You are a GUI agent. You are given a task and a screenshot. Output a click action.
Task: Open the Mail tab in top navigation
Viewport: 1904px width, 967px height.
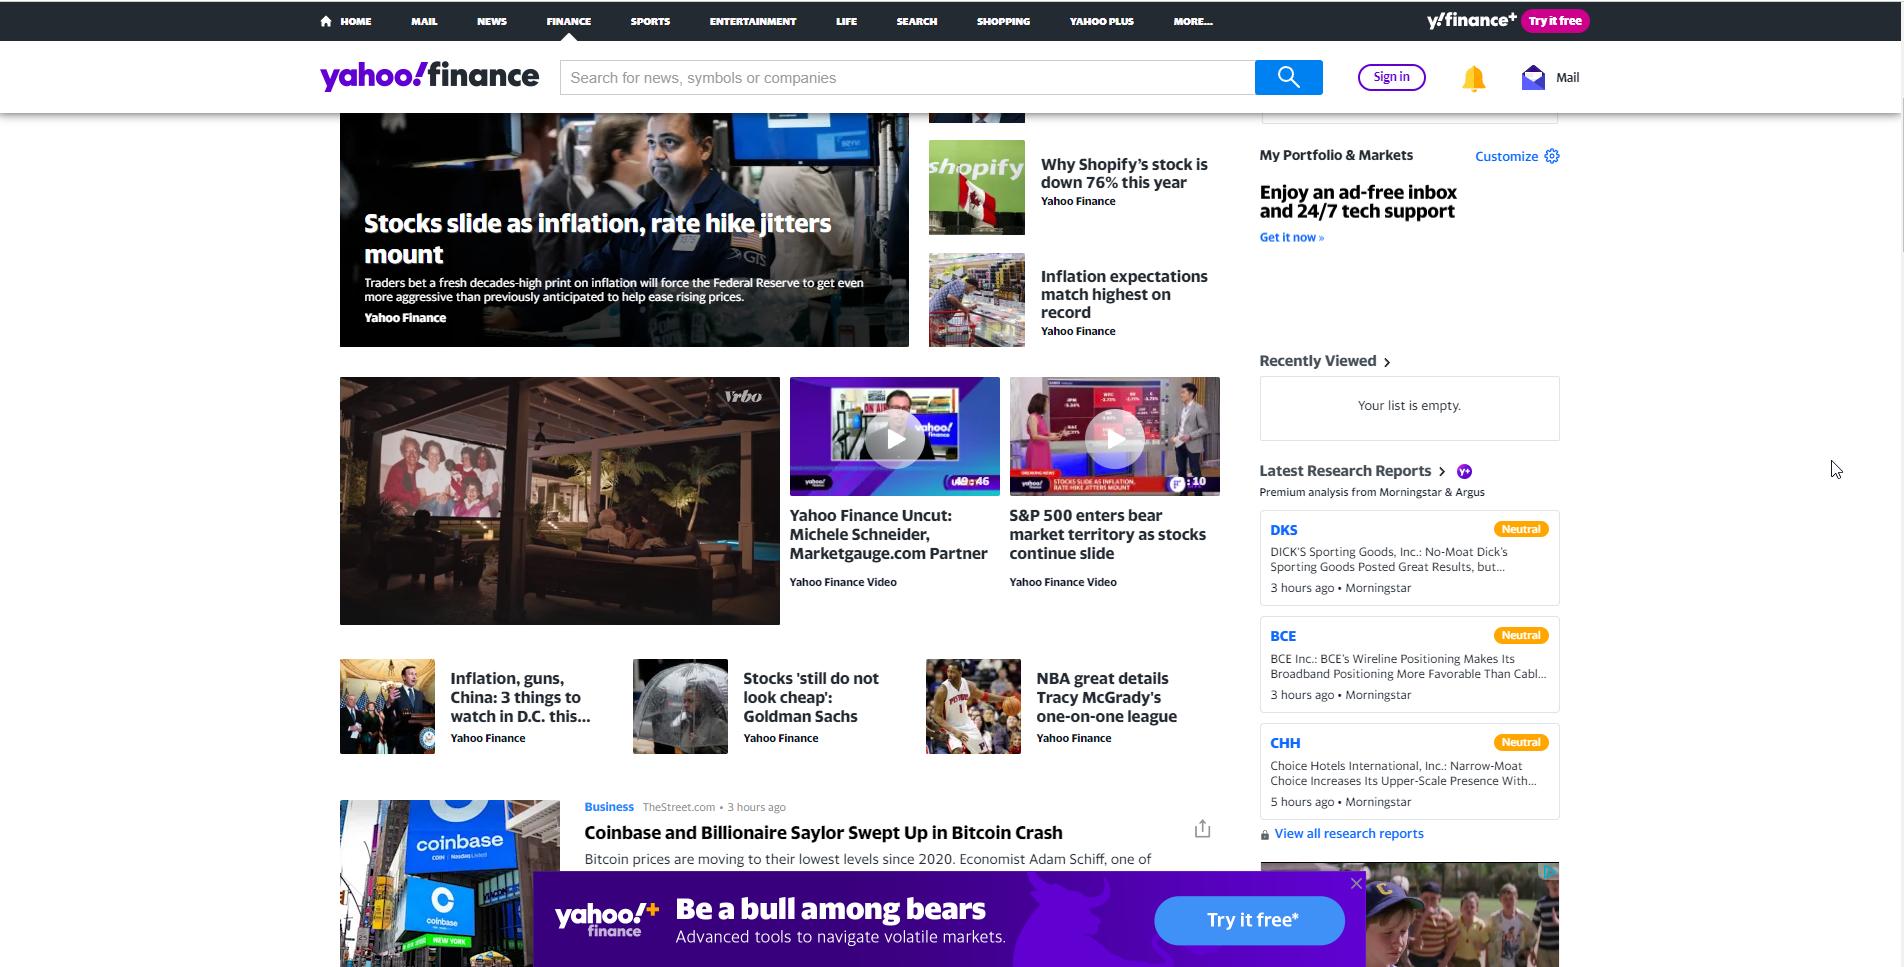(424, 21)
